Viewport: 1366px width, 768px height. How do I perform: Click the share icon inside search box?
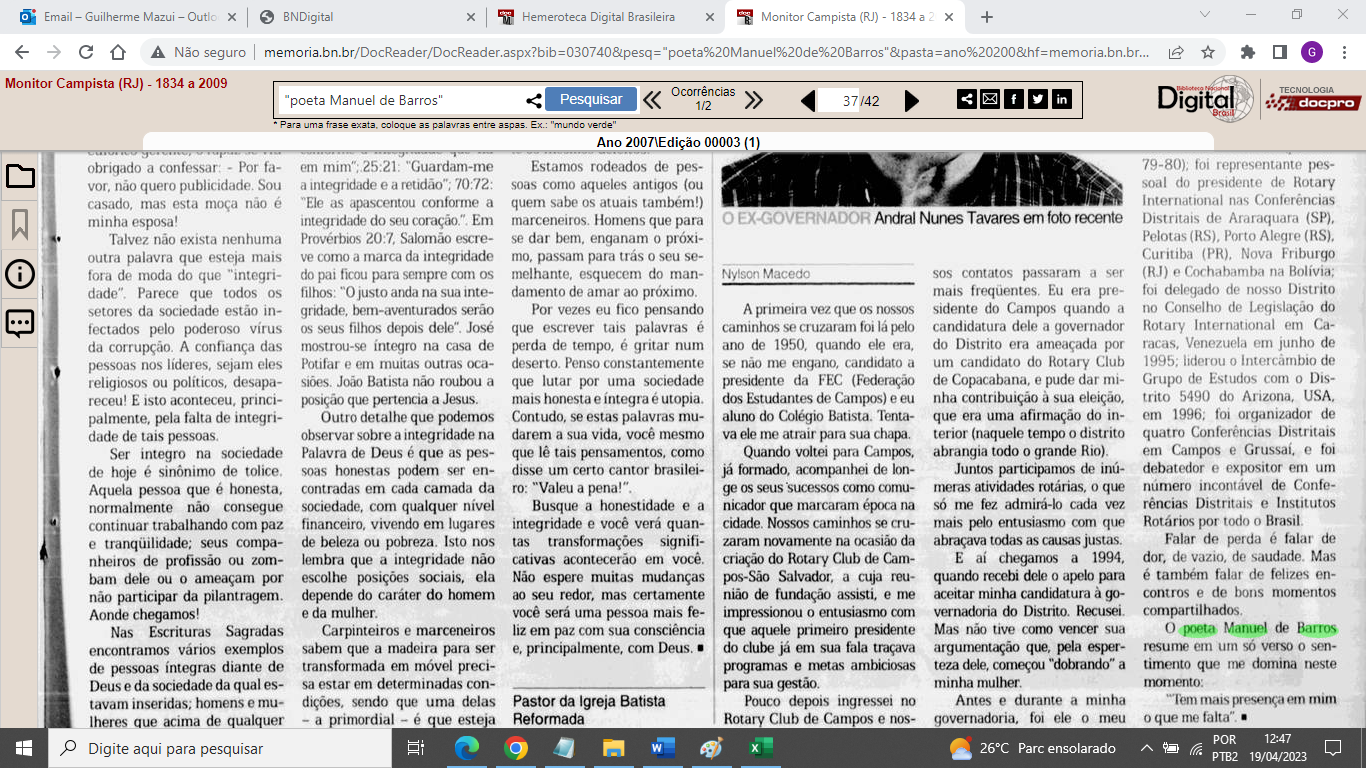point(533,100)
